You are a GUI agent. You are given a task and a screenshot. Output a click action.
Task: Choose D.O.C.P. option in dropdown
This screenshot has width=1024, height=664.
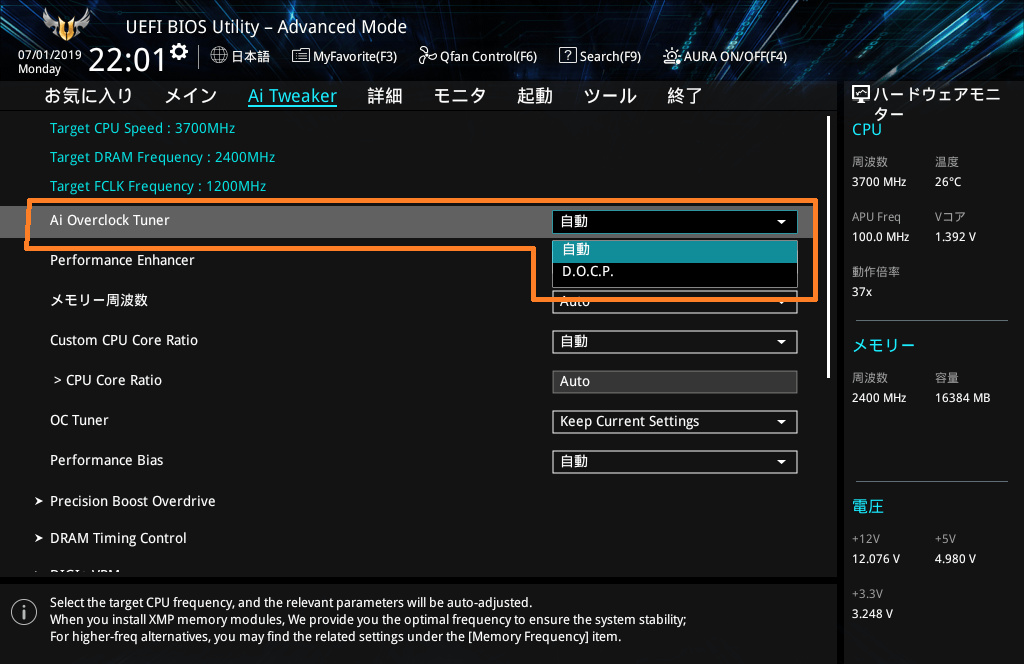coord(675,272)
